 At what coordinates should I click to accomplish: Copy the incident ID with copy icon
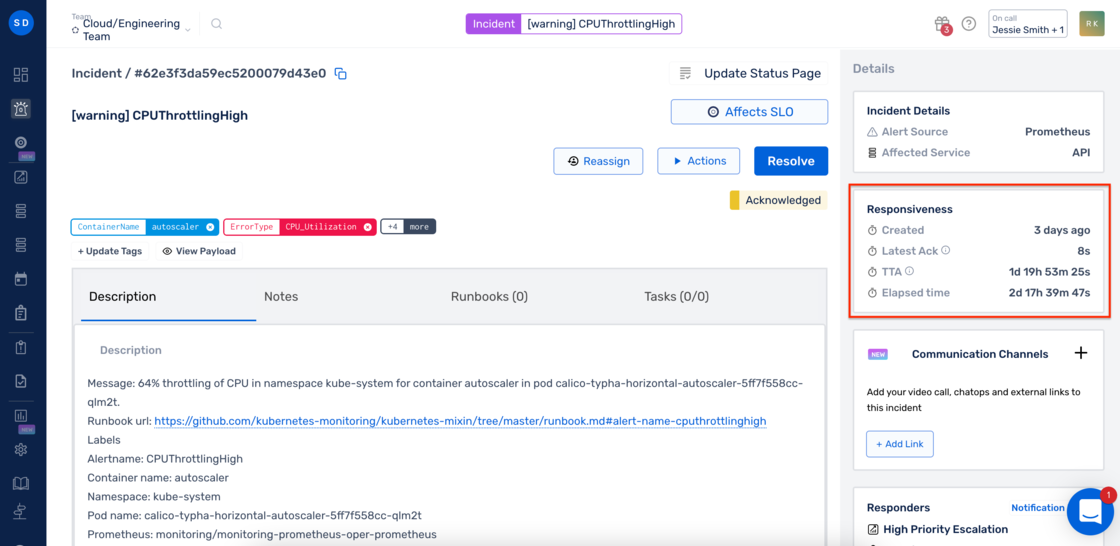pos(341,74)
